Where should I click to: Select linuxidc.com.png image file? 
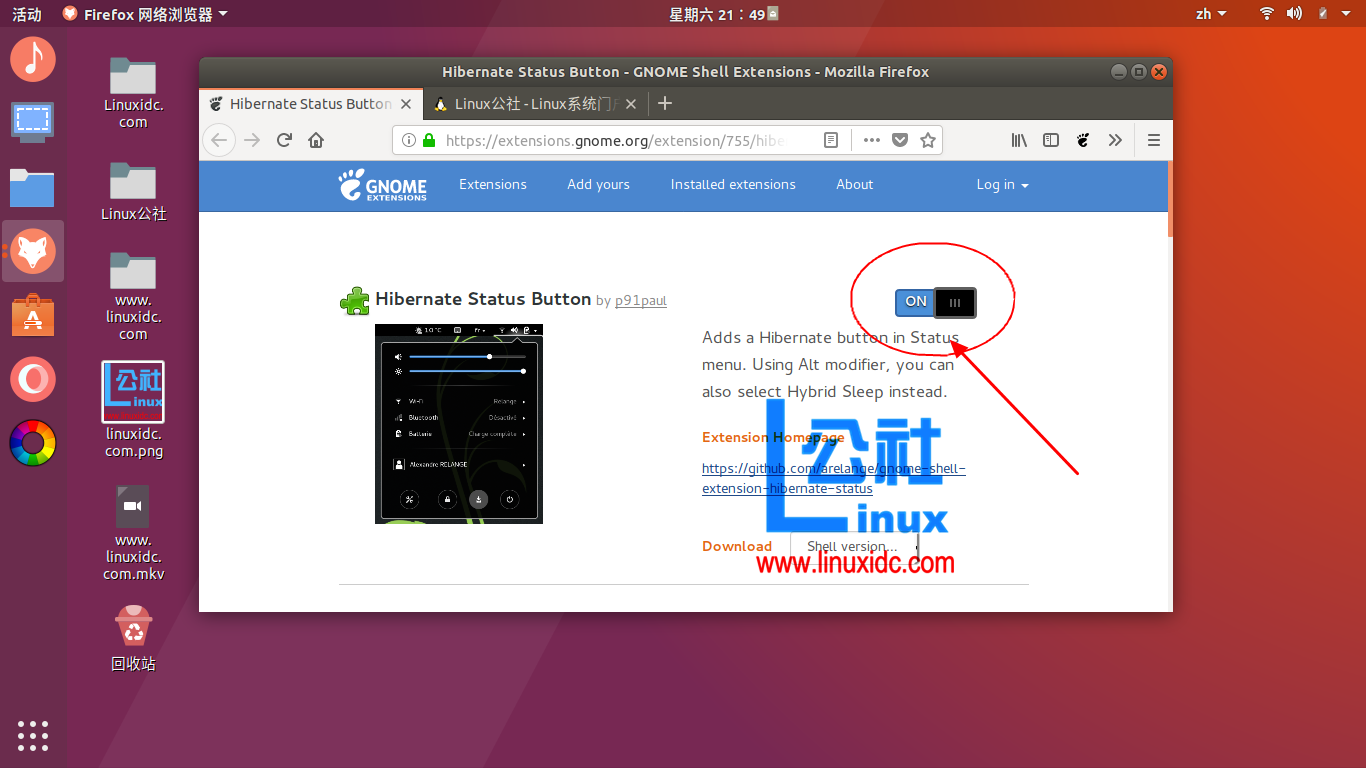tap(133, 410)
